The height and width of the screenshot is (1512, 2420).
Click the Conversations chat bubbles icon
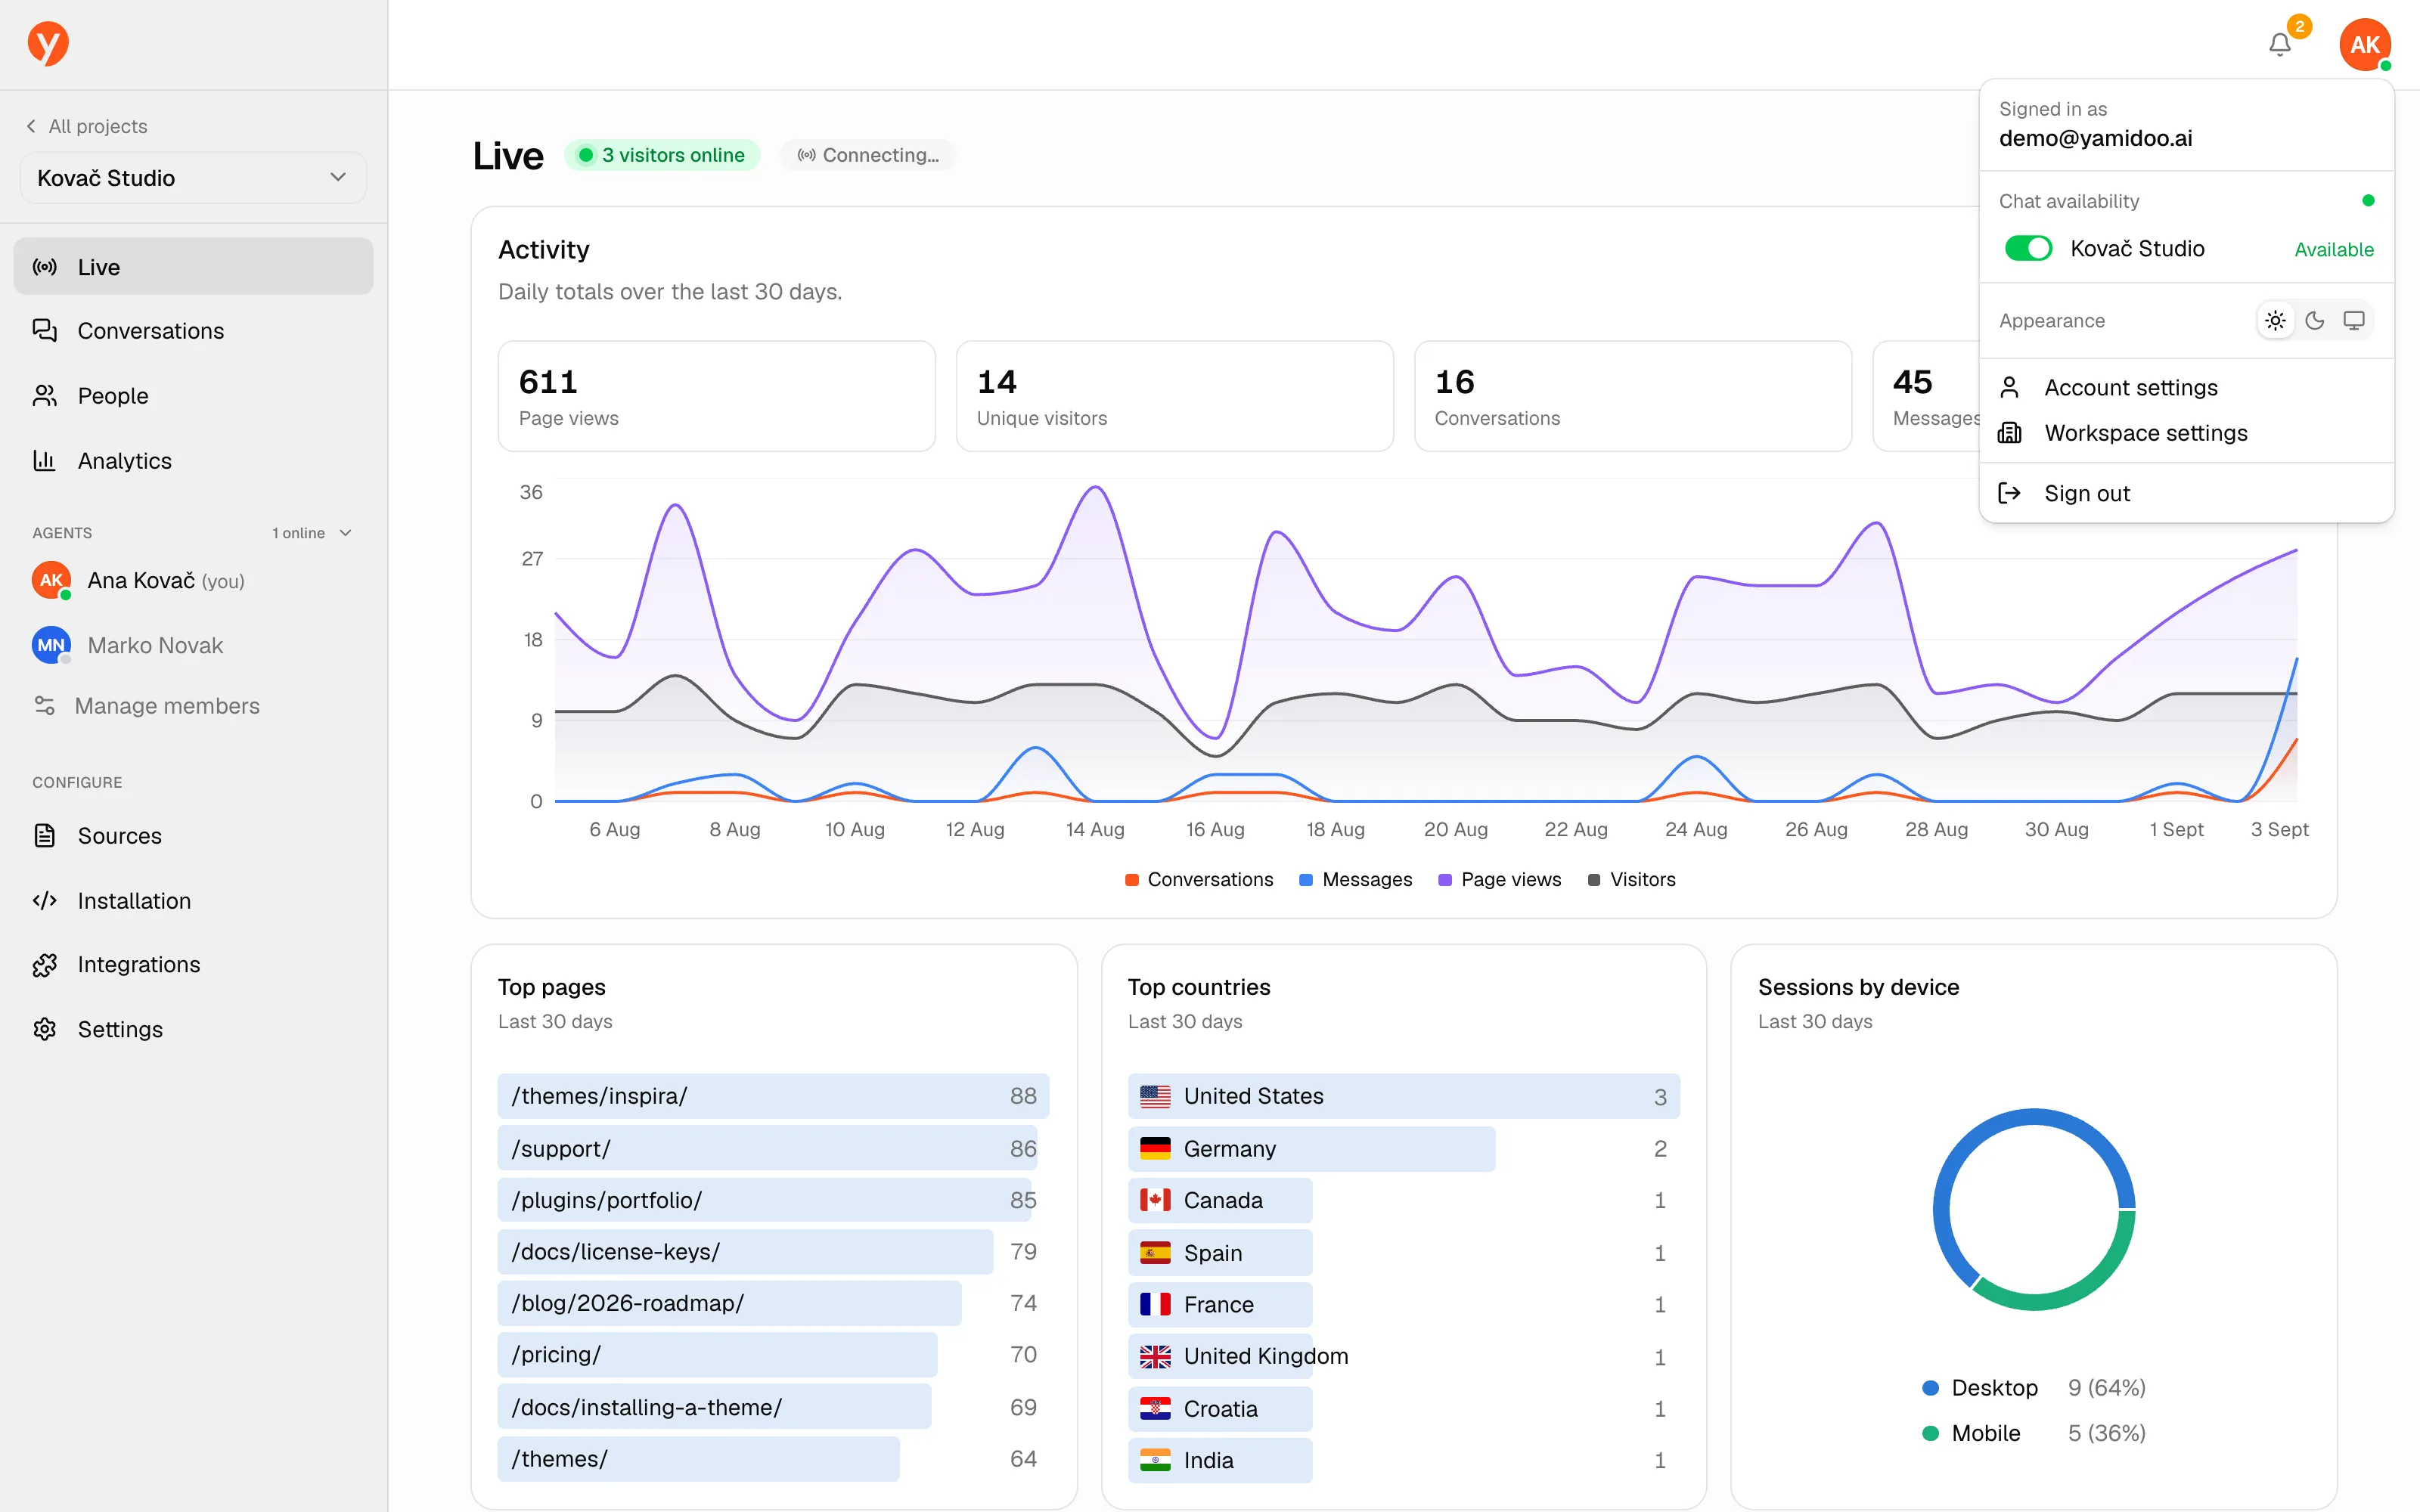click(x=45, y=331)
